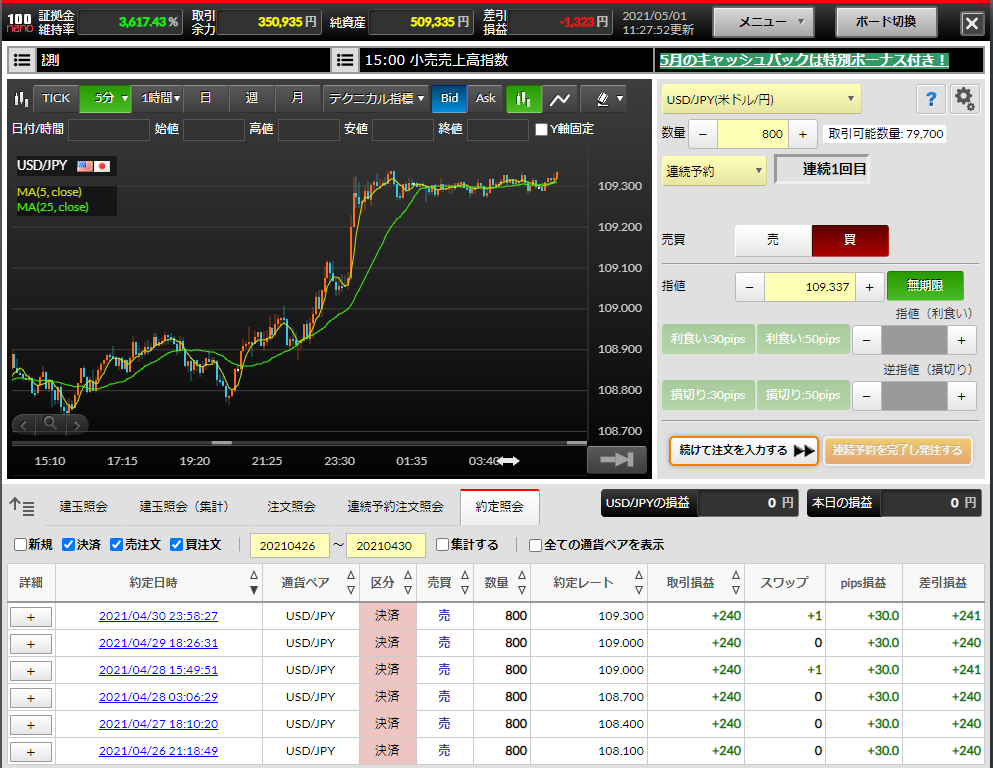
Task: Increase take-profit limit value
Action: [x=961, y=340]
